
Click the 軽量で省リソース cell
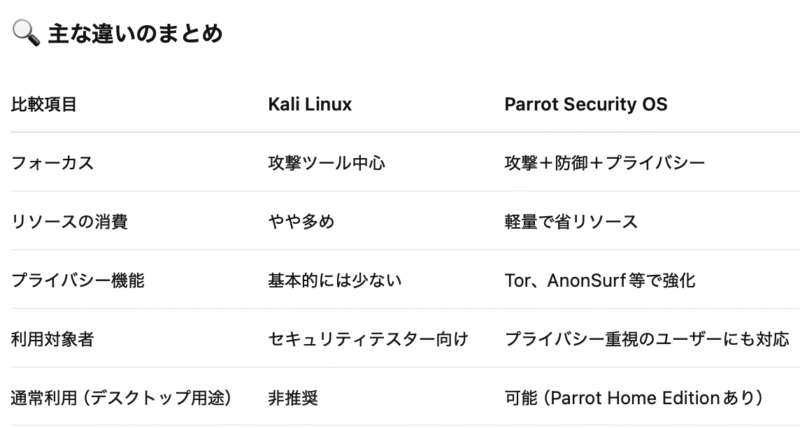pyautogui.click(x=571, y=222)
